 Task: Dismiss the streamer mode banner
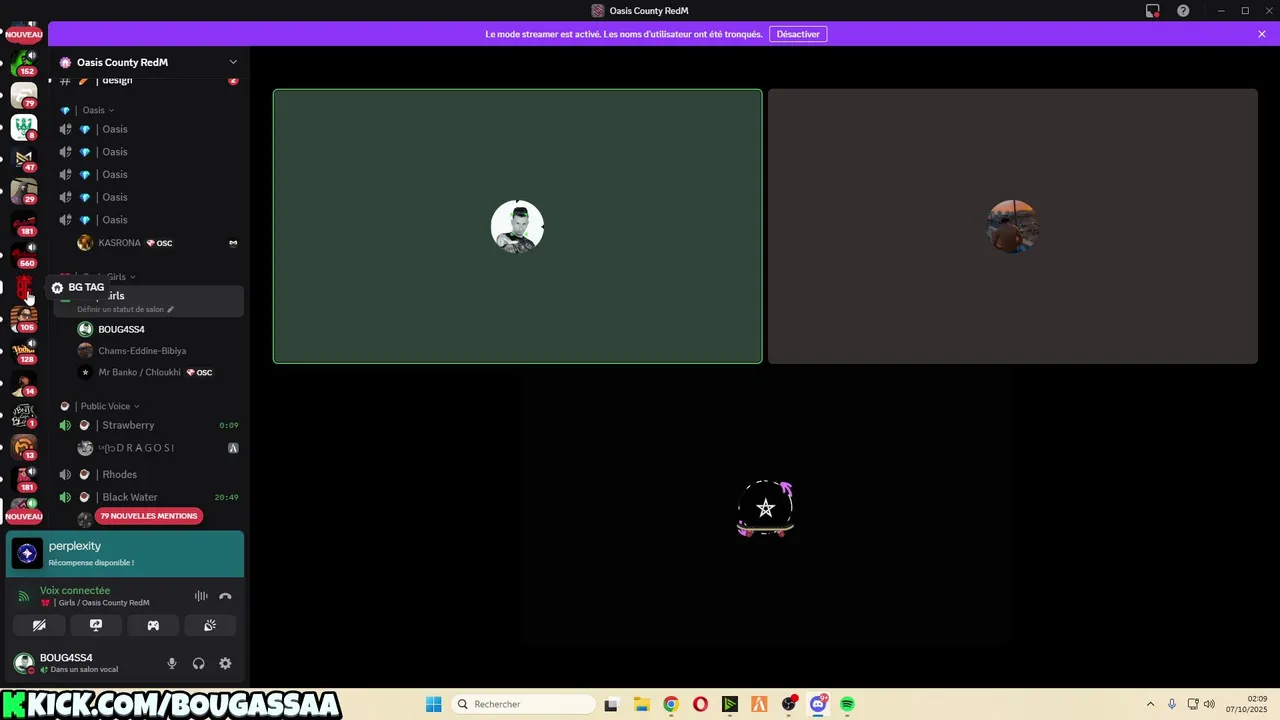tap(1262, 34)
